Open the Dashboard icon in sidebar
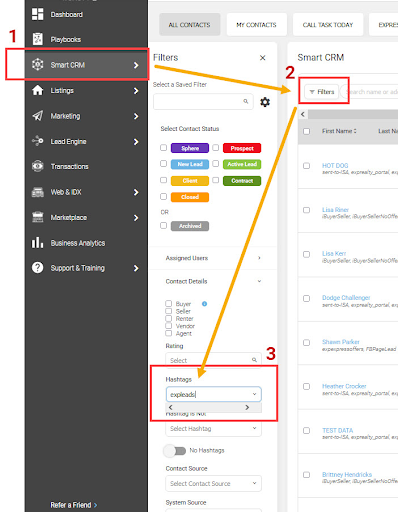Viewport: 398px width, 512px height. point(37,14)
